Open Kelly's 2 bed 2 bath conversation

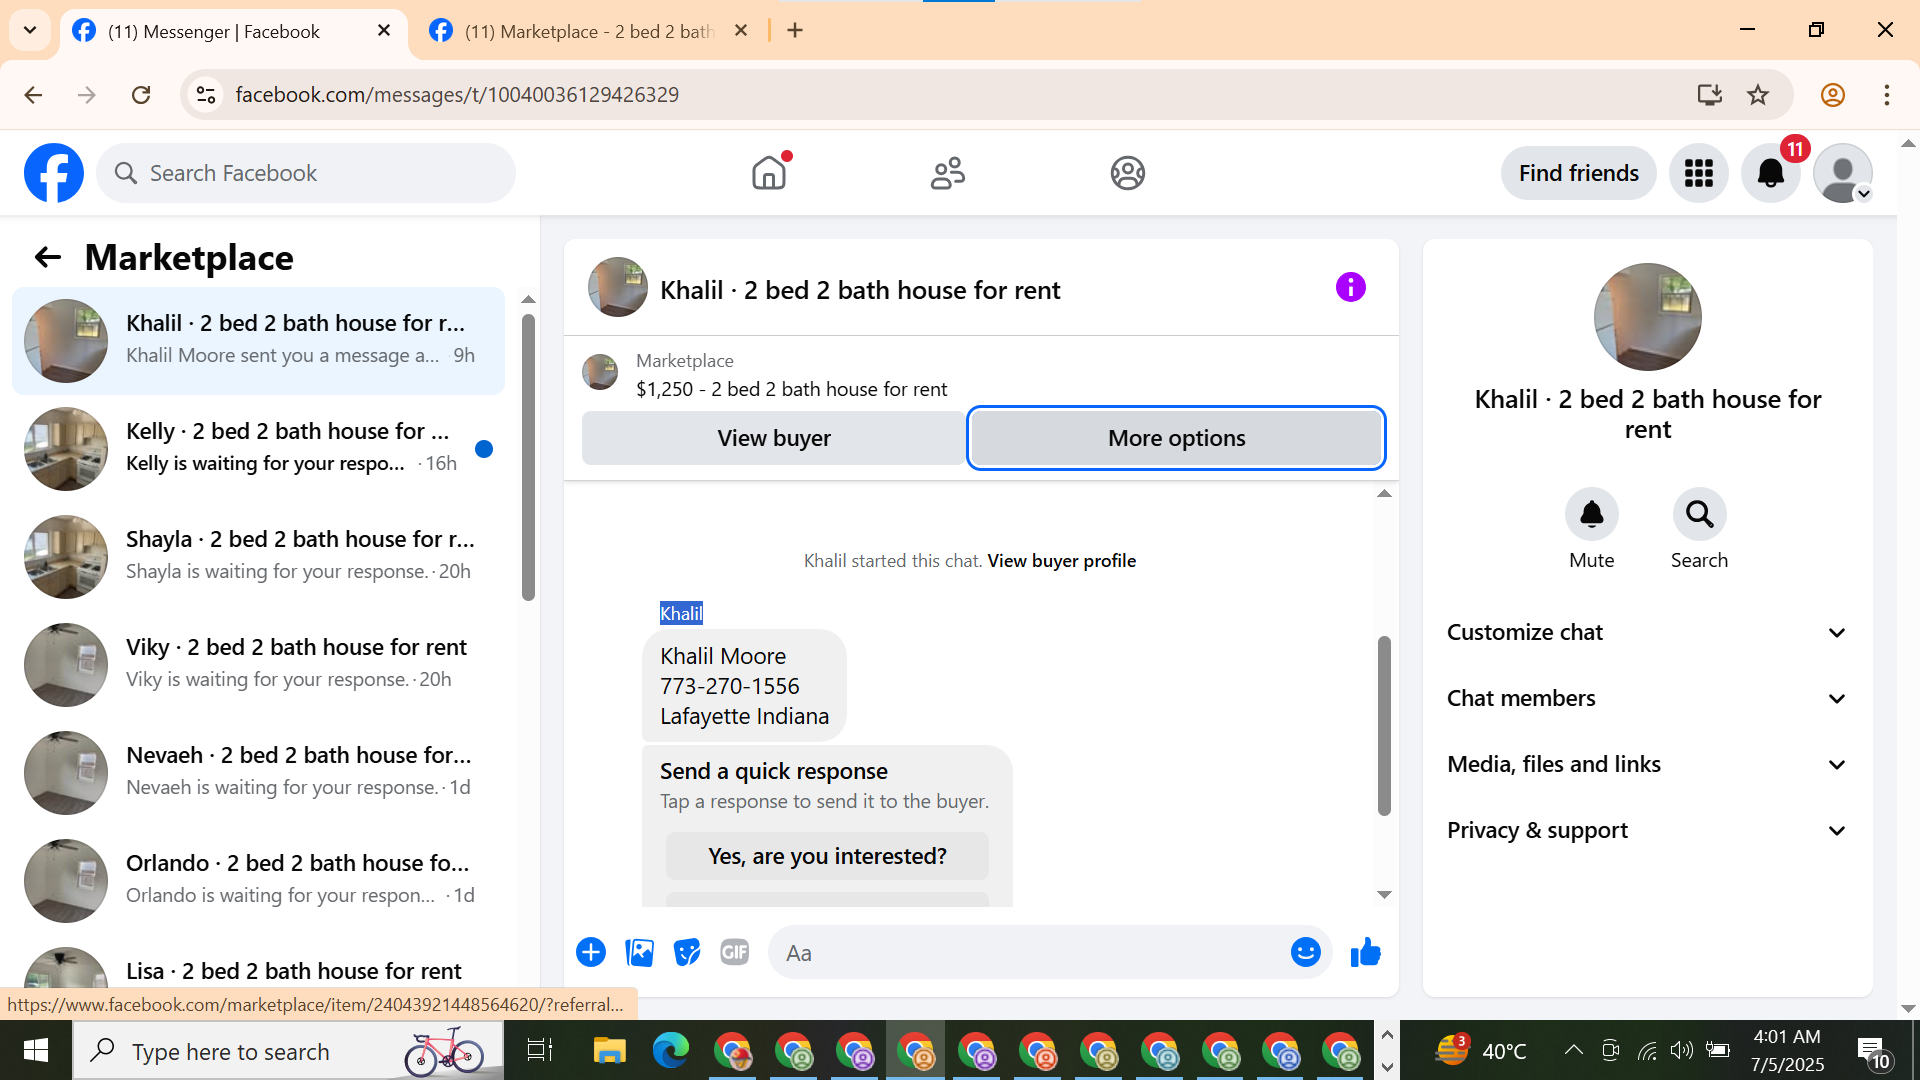click(258, 448)
